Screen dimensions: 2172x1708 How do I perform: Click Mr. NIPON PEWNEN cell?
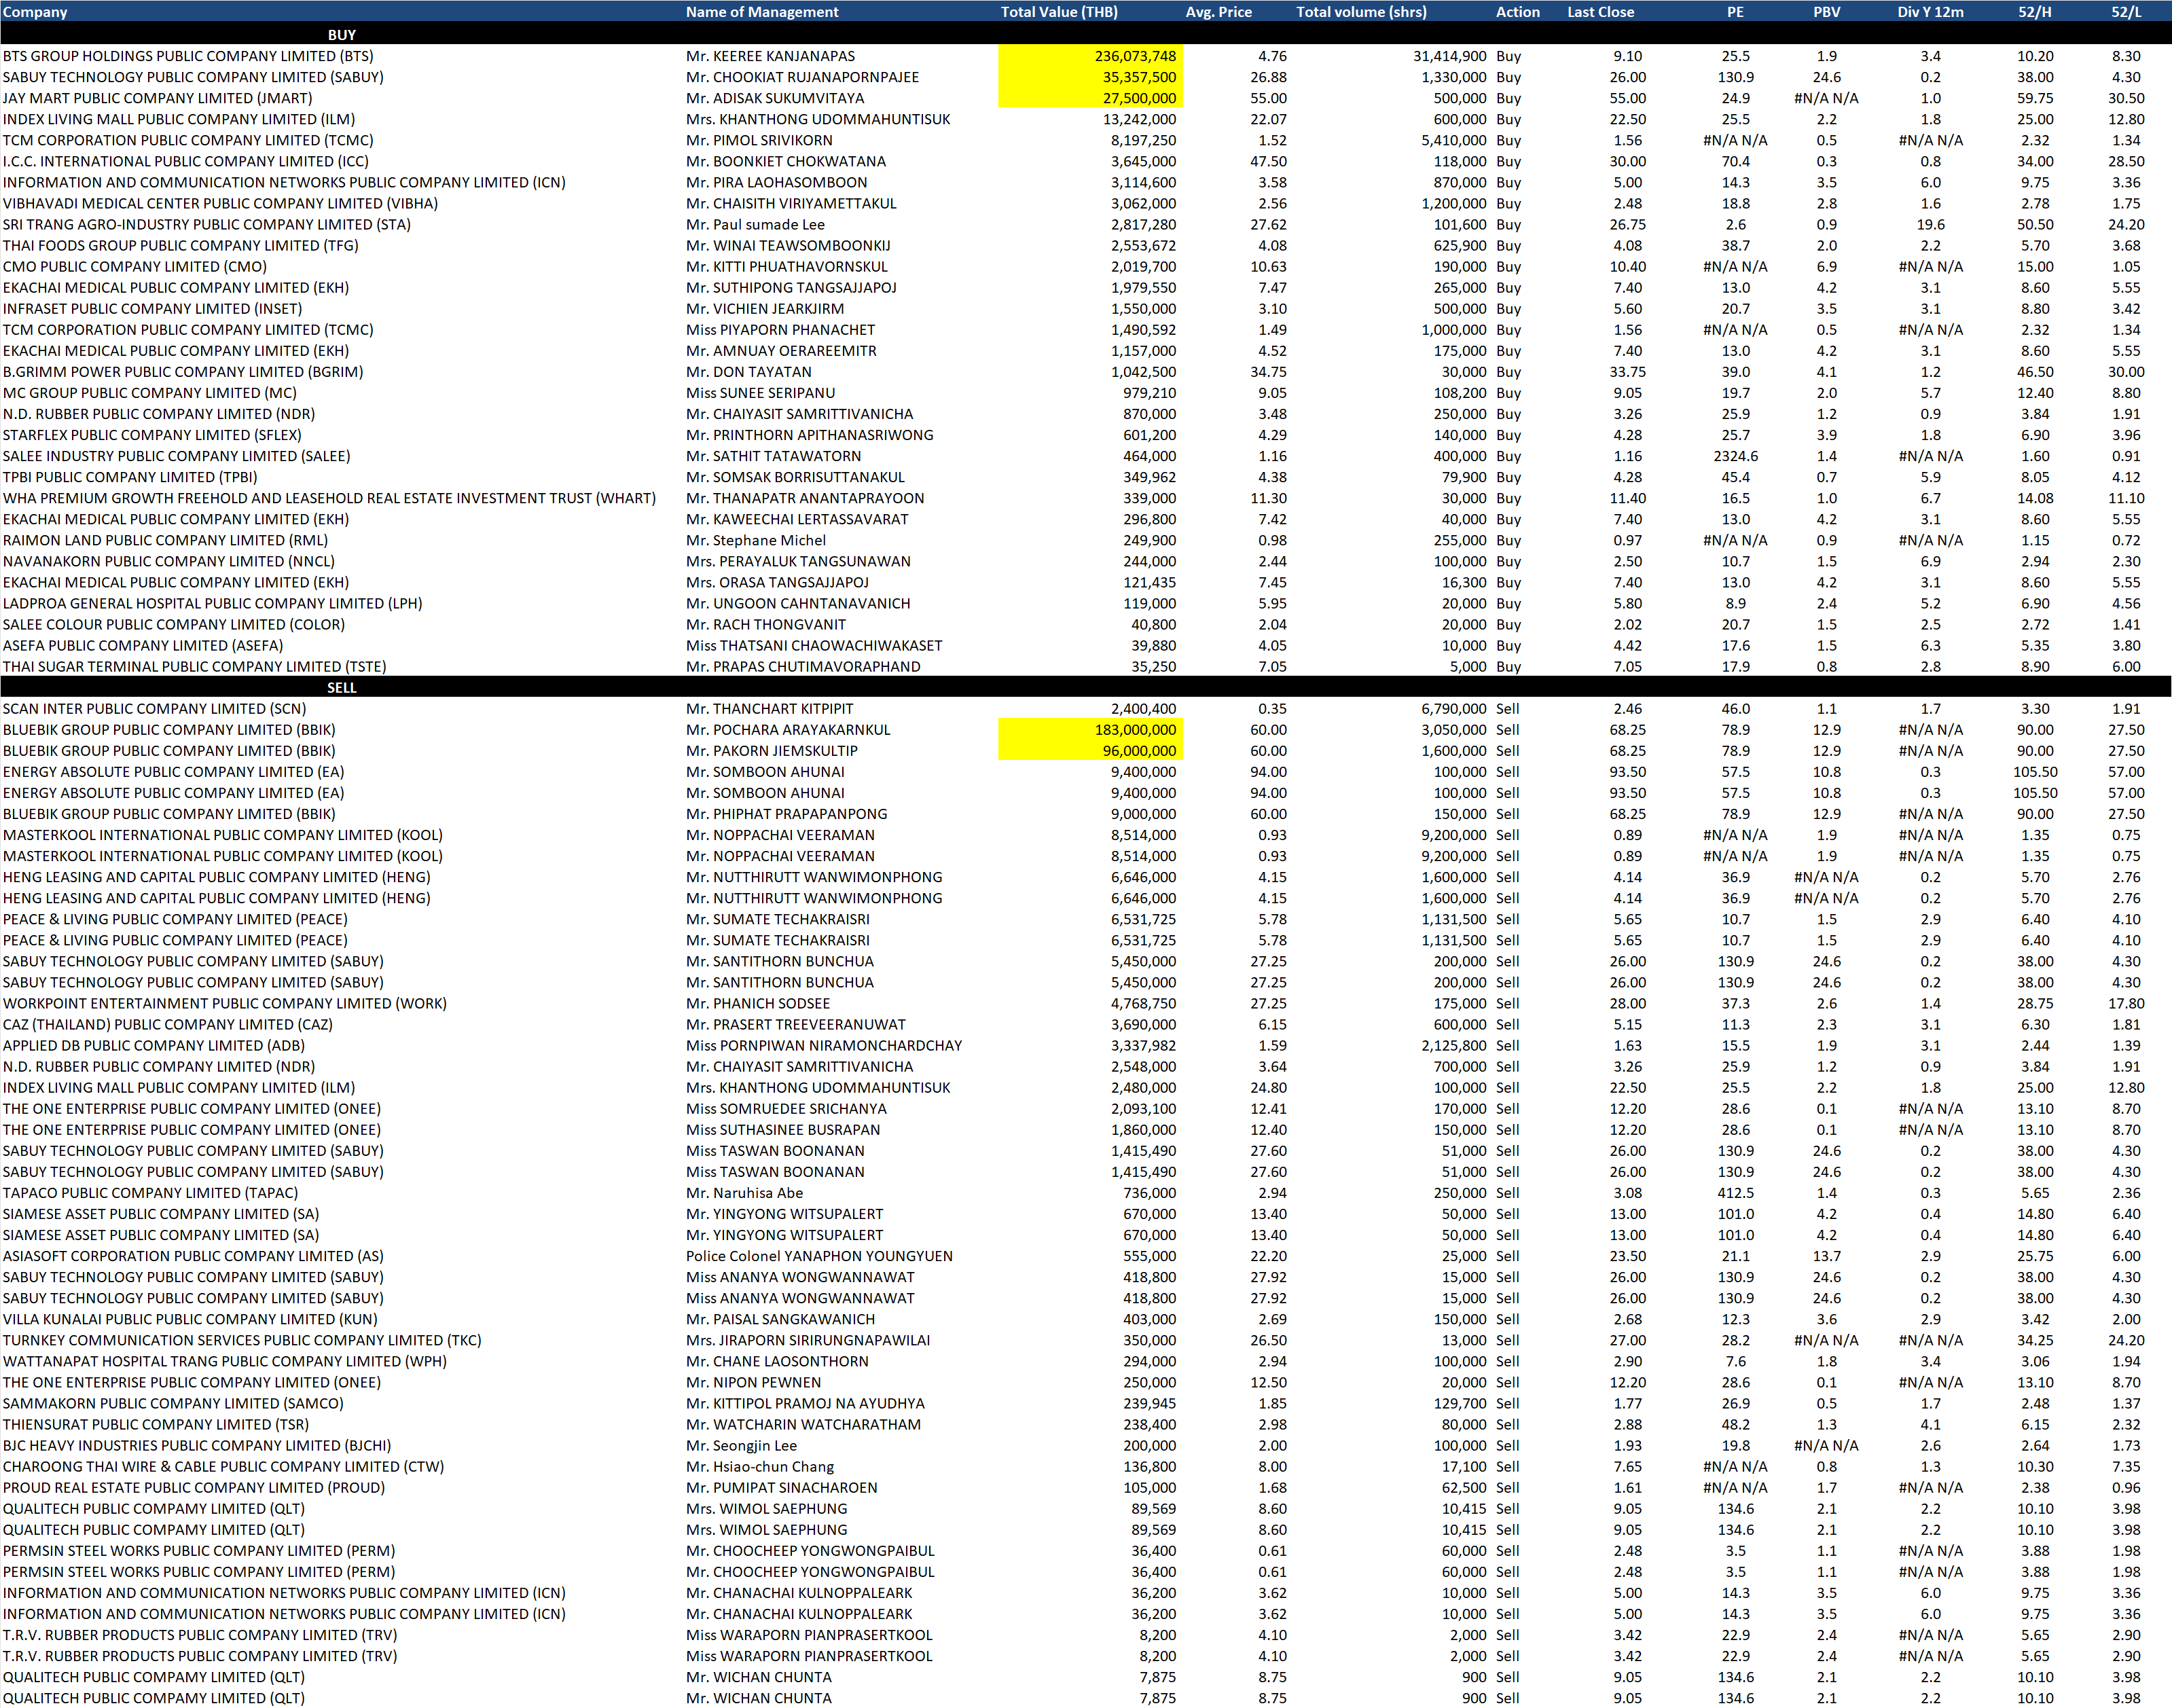tap(753, 1382)
